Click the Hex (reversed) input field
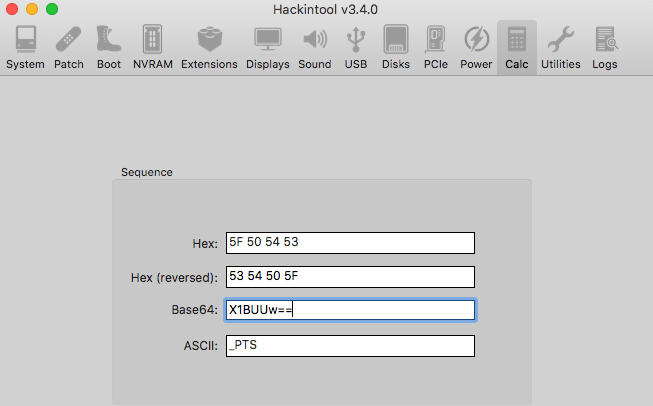 (x=350, y=277)
